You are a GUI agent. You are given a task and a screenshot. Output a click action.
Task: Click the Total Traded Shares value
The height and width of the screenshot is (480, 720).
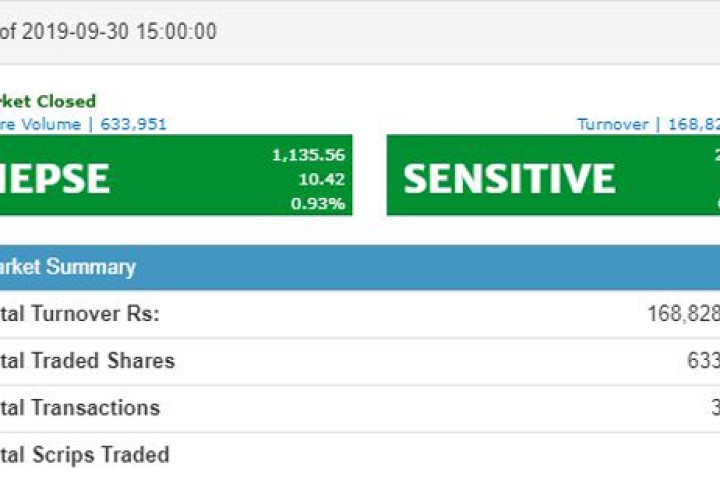coord(702,361)
